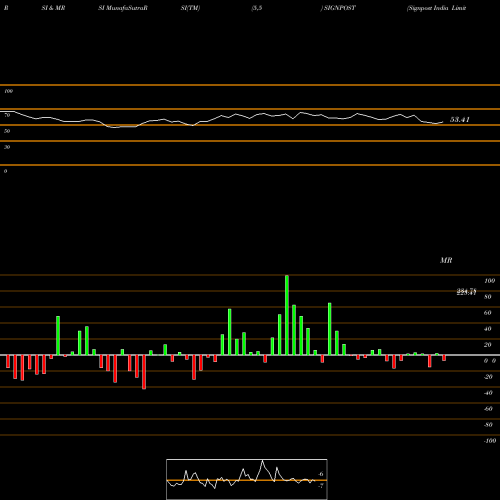This screenshot has height=500, width=500.
Task: Click the -7 label in mini chart
Action: pos(320,486)
